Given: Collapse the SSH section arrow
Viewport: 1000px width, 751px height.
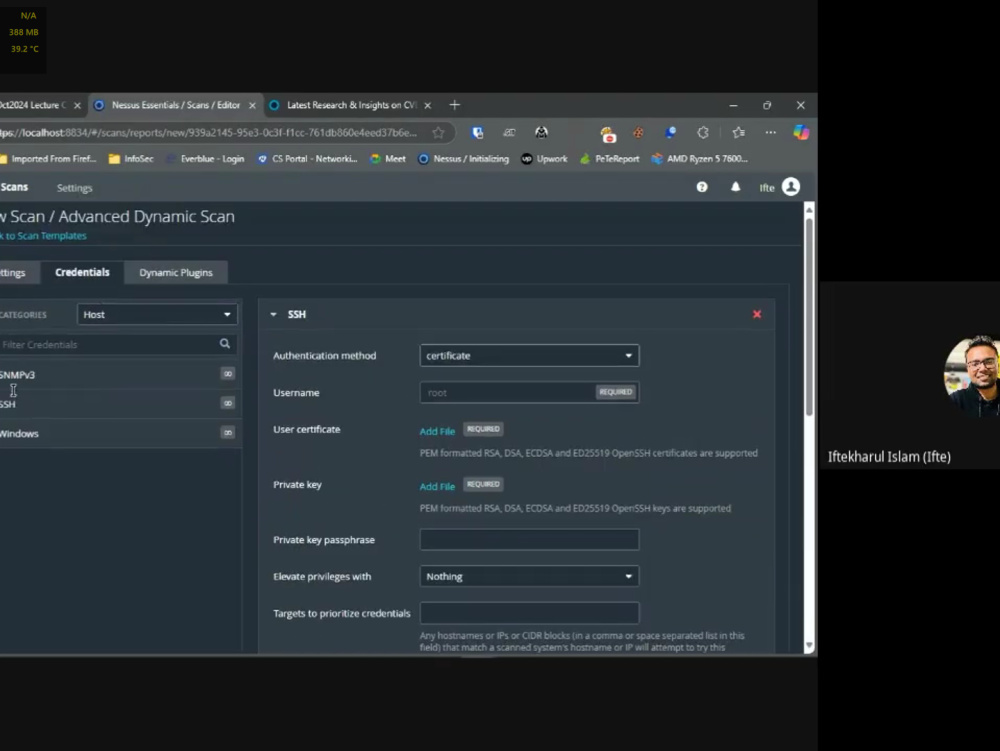Looking at the screenshot, I should click(x=274, y=314).
